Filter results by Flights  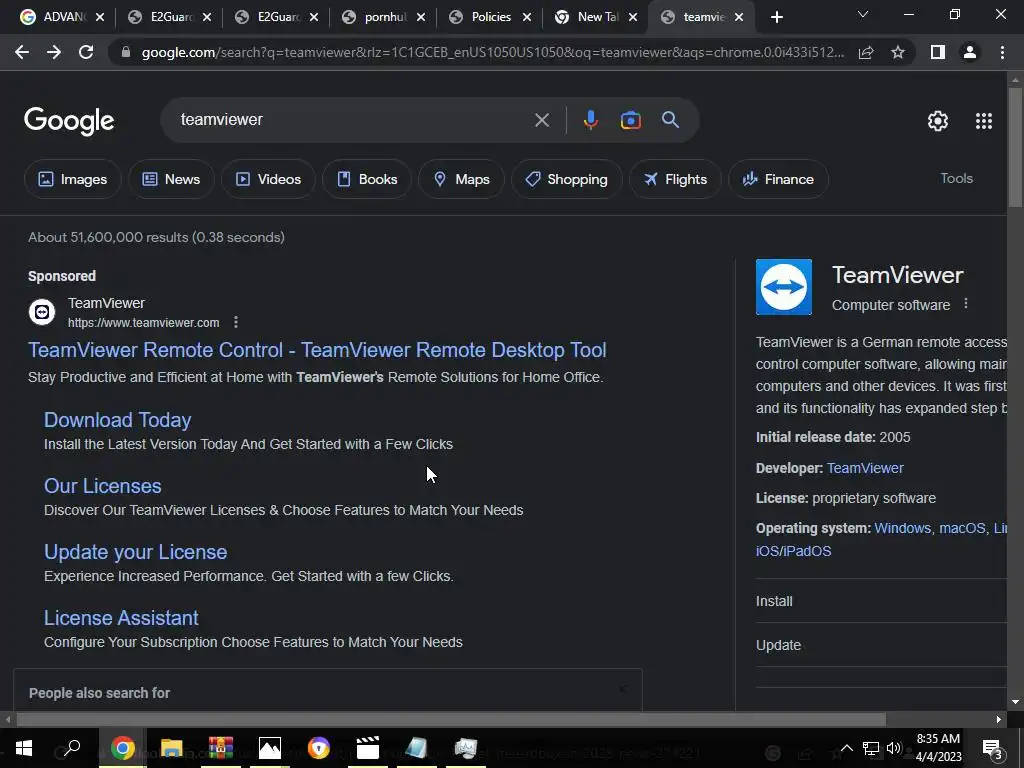click(675, 179)
